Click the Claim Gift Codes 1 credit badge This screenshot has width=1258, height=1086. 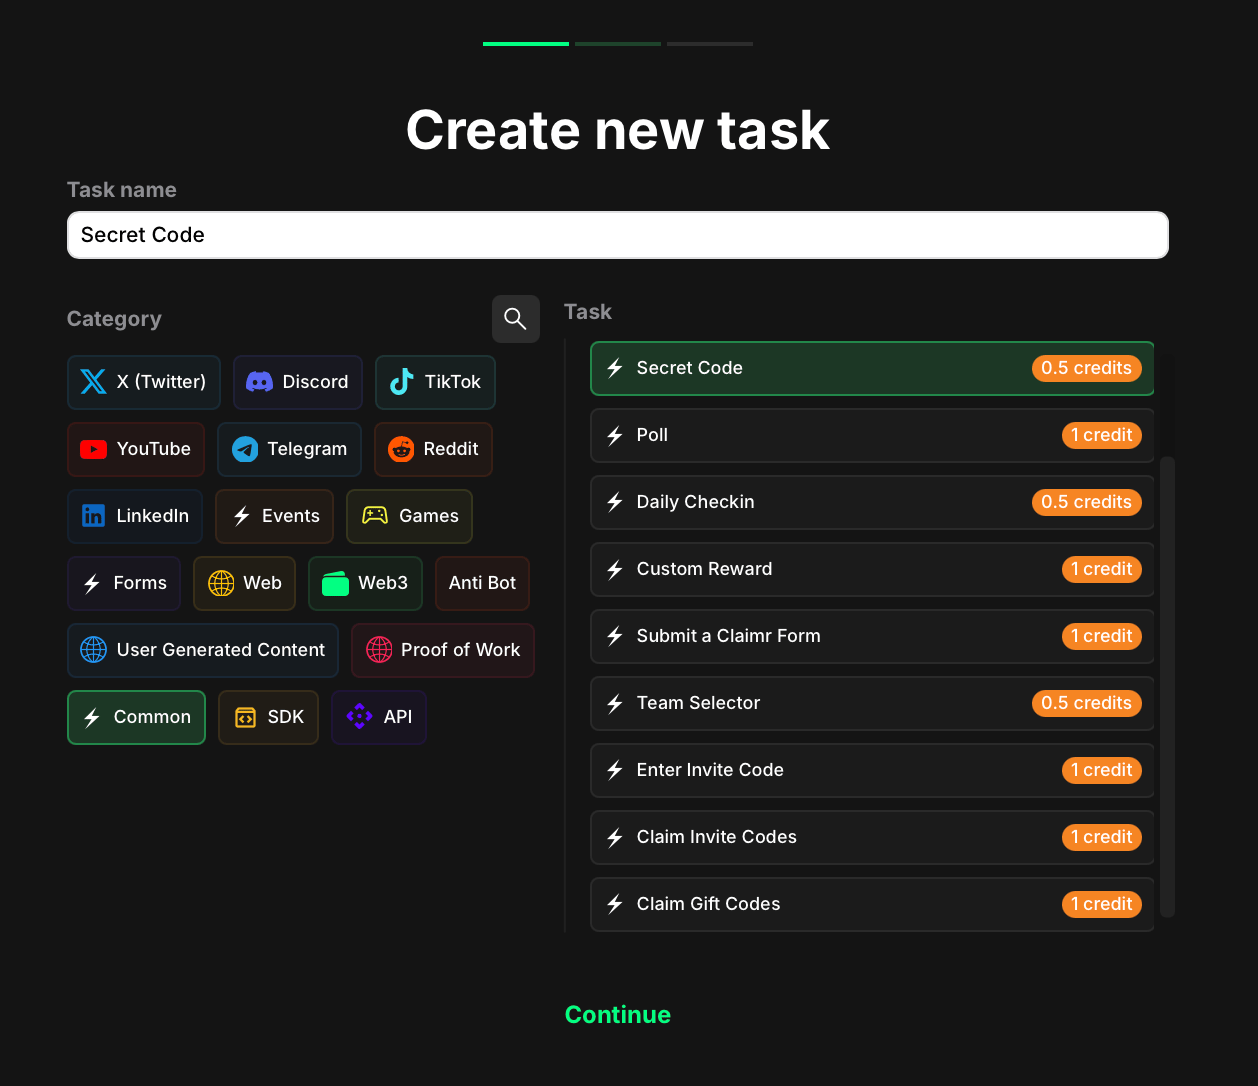click(x=1102, y=904)
